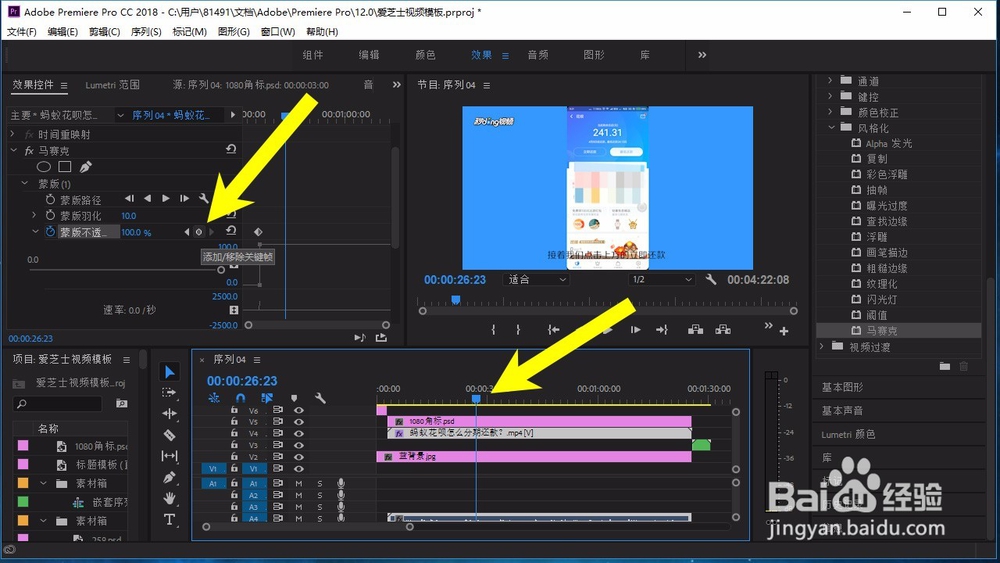Screen dimensions: 1000x563
Task: Click Go to Out point button
Action: pos(661,330)
